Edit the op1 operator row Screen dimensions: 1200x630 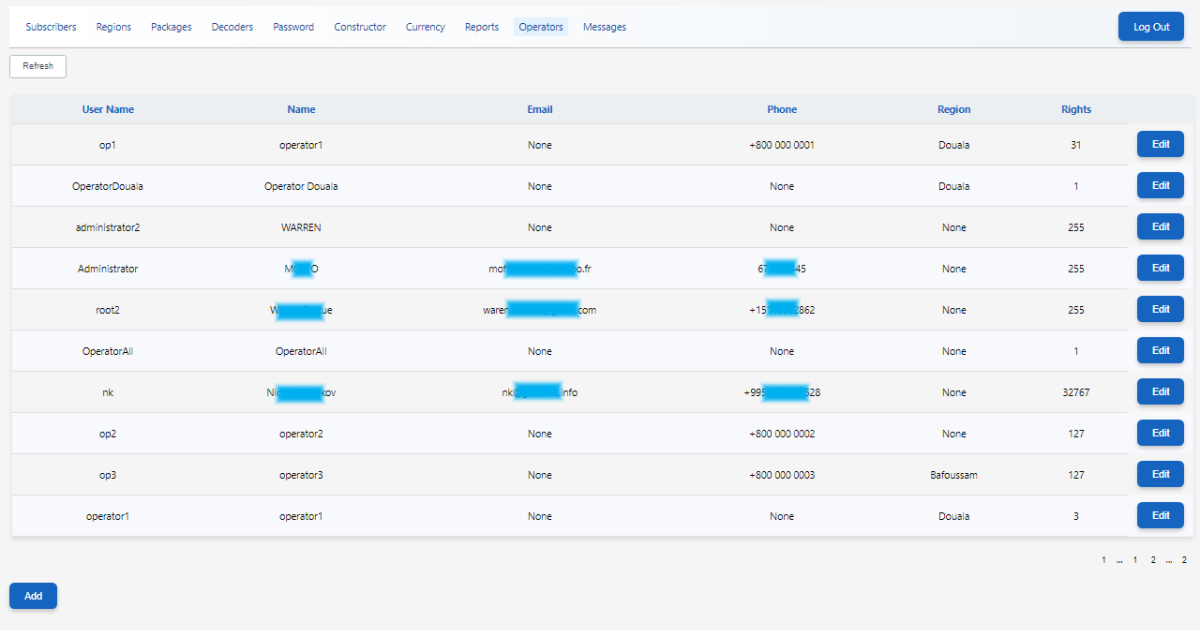click(x=1160, y=145)
